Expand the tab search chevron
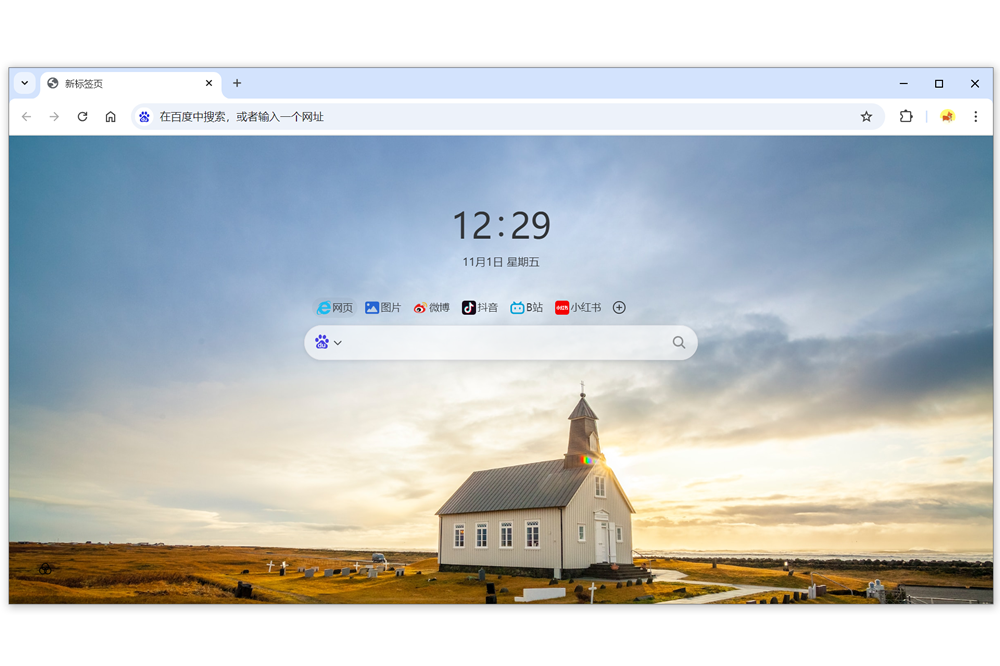Viewport: 1000px width, 666px height. [25, 84]
